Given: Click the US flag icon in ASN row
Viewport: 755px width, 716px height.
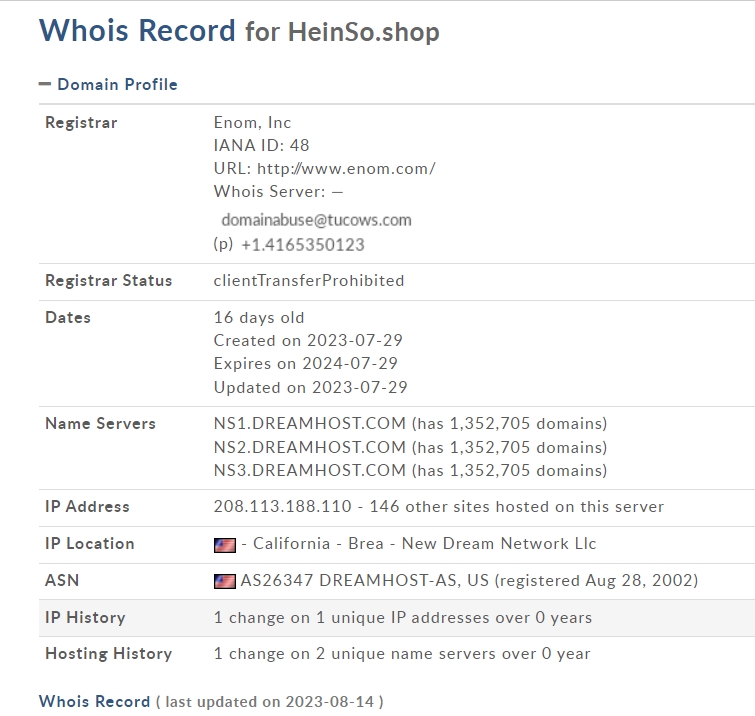Looking at the screenshot, I should (x=225, y=581).
